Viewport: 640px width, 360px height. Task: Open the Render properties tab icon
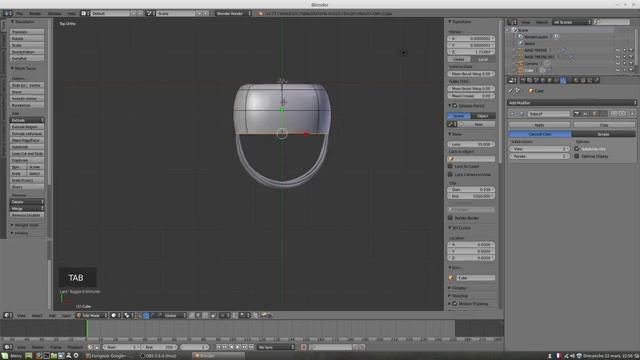(522, 80)
